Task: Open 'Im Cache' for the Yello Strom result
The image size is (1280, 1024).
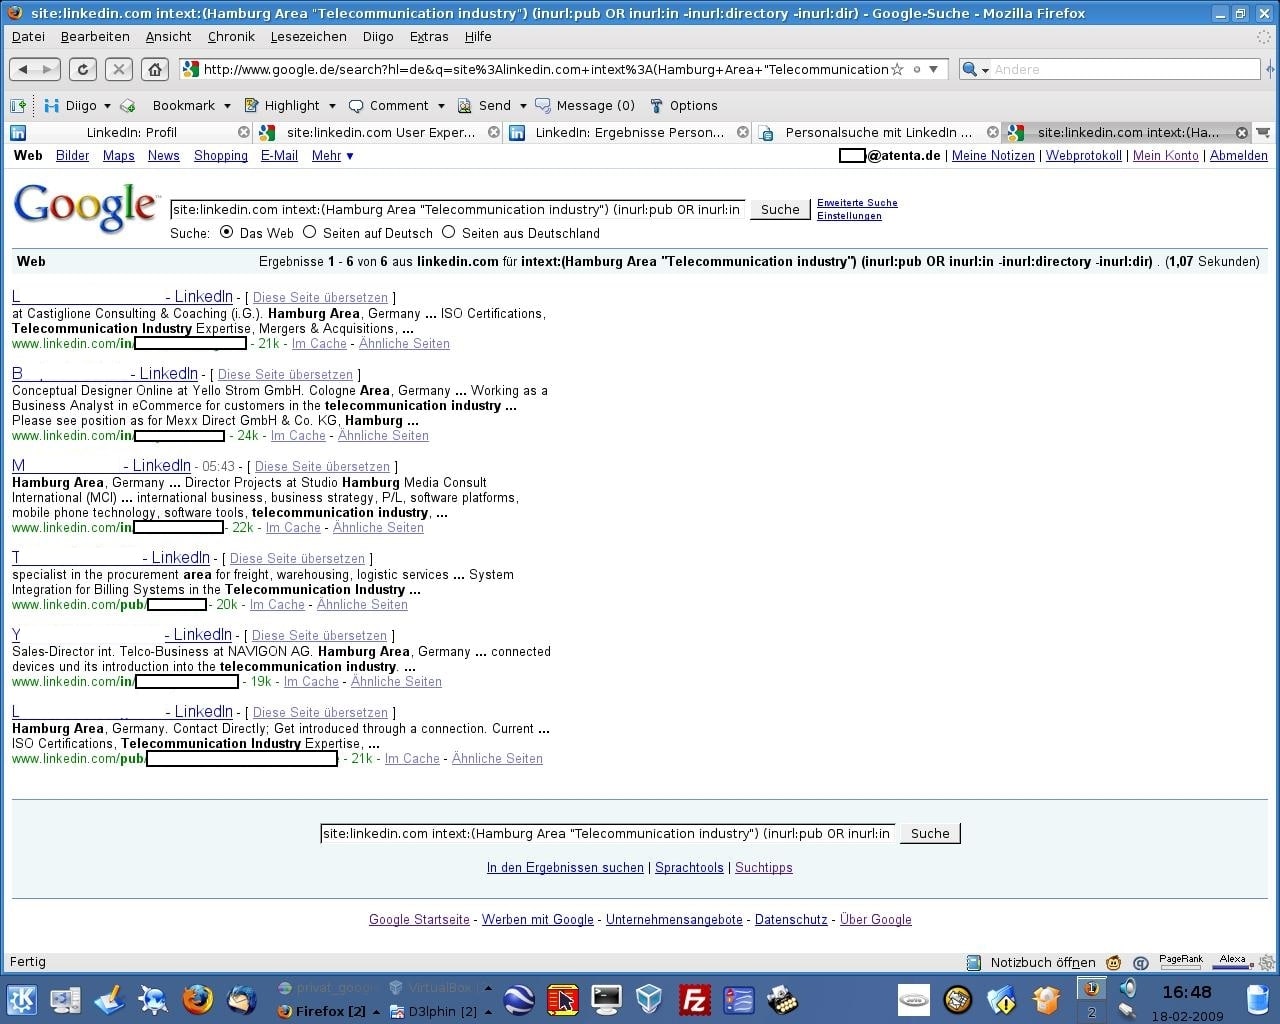Action: (298, 436)
